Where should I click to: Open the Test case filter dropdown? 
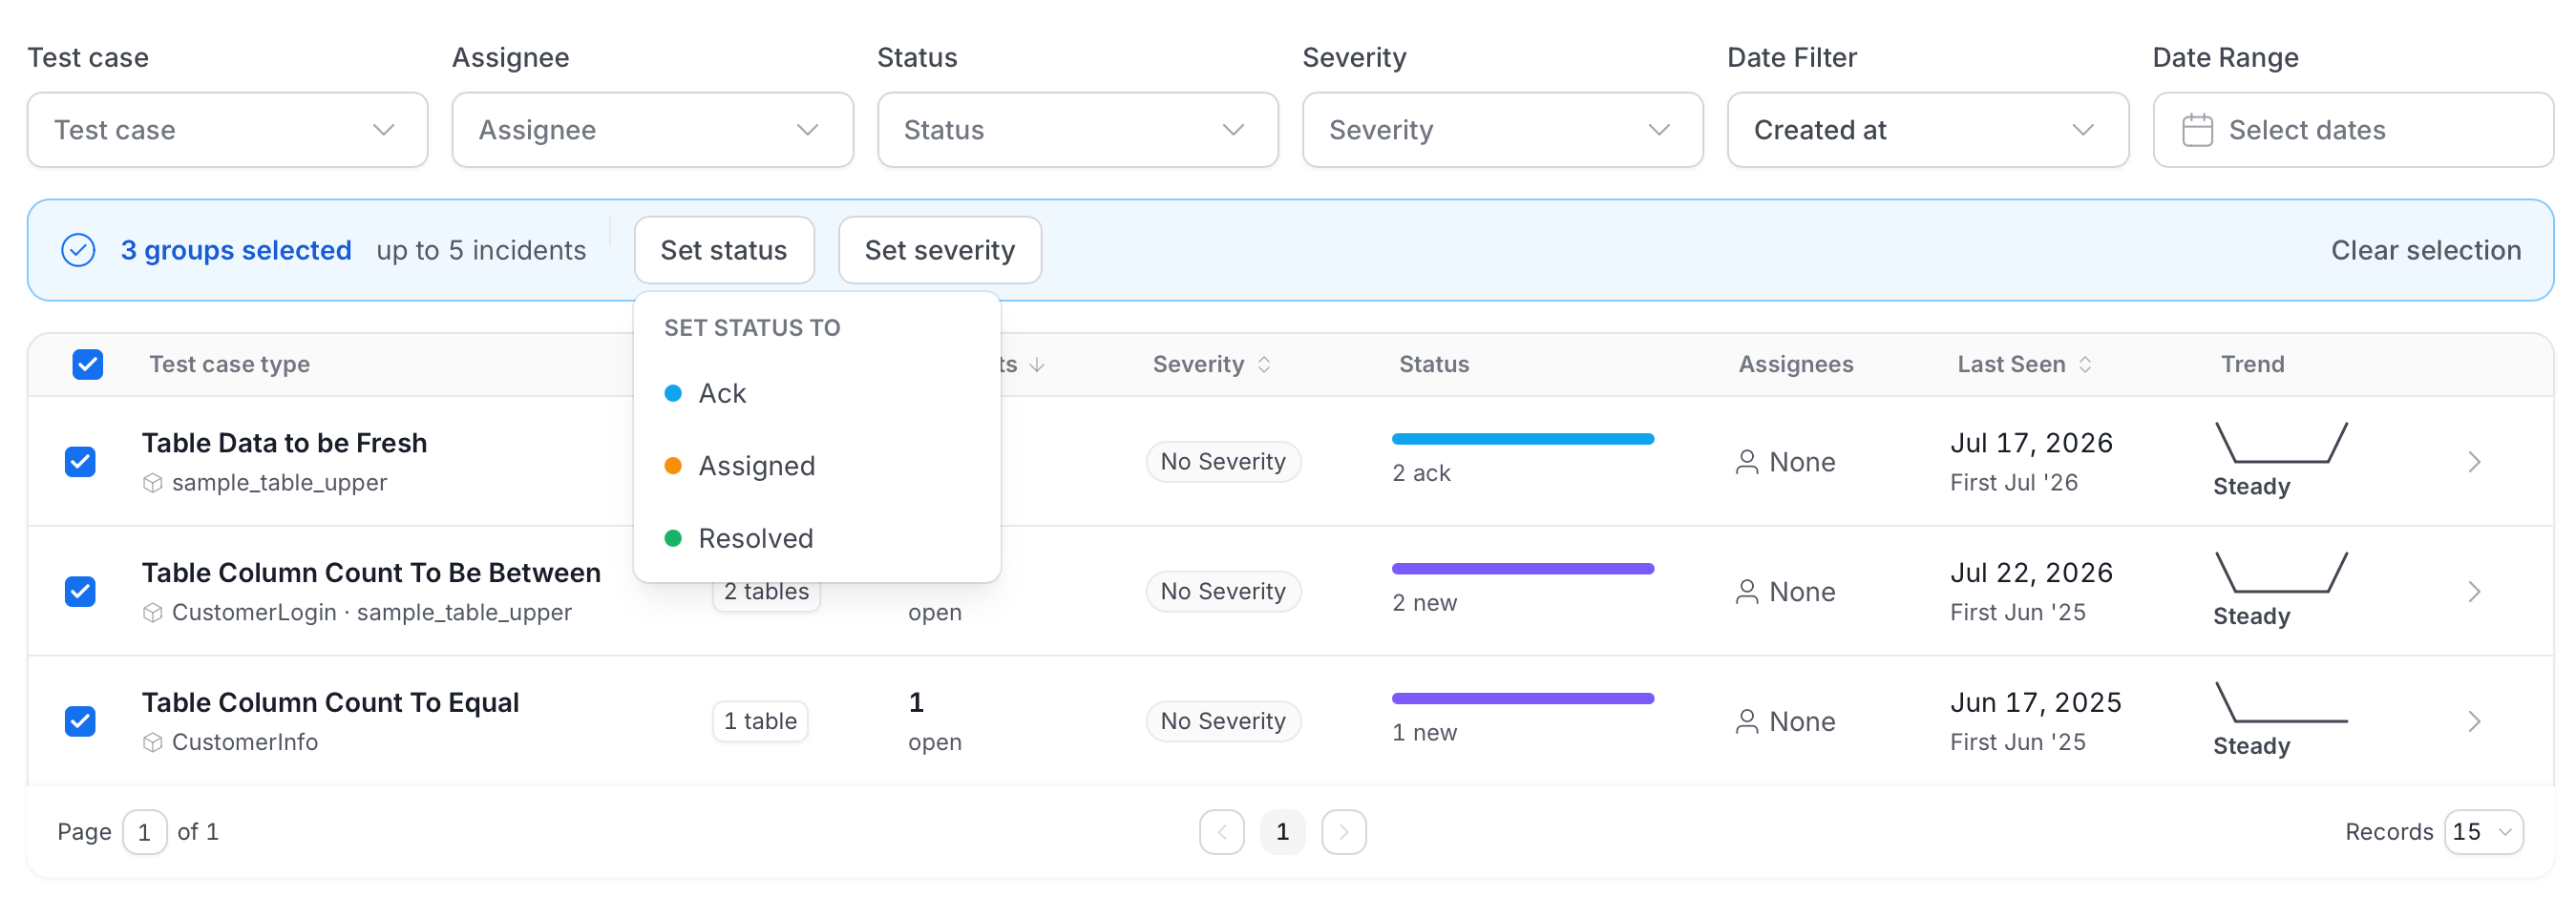pos(227,130)
